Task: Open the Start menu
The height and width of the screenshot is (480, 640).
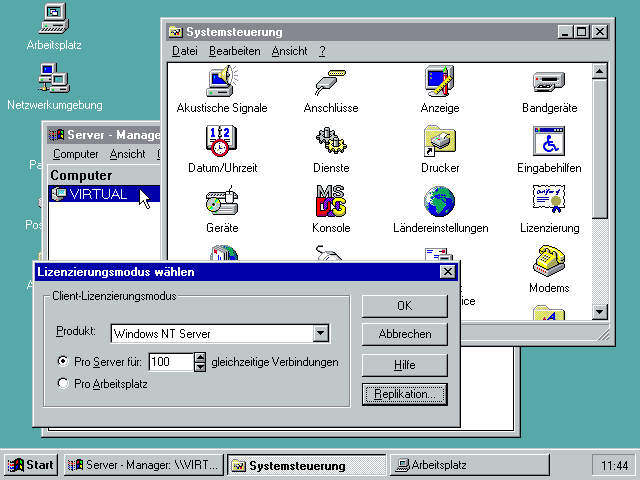Action: (x=31, y=465)
